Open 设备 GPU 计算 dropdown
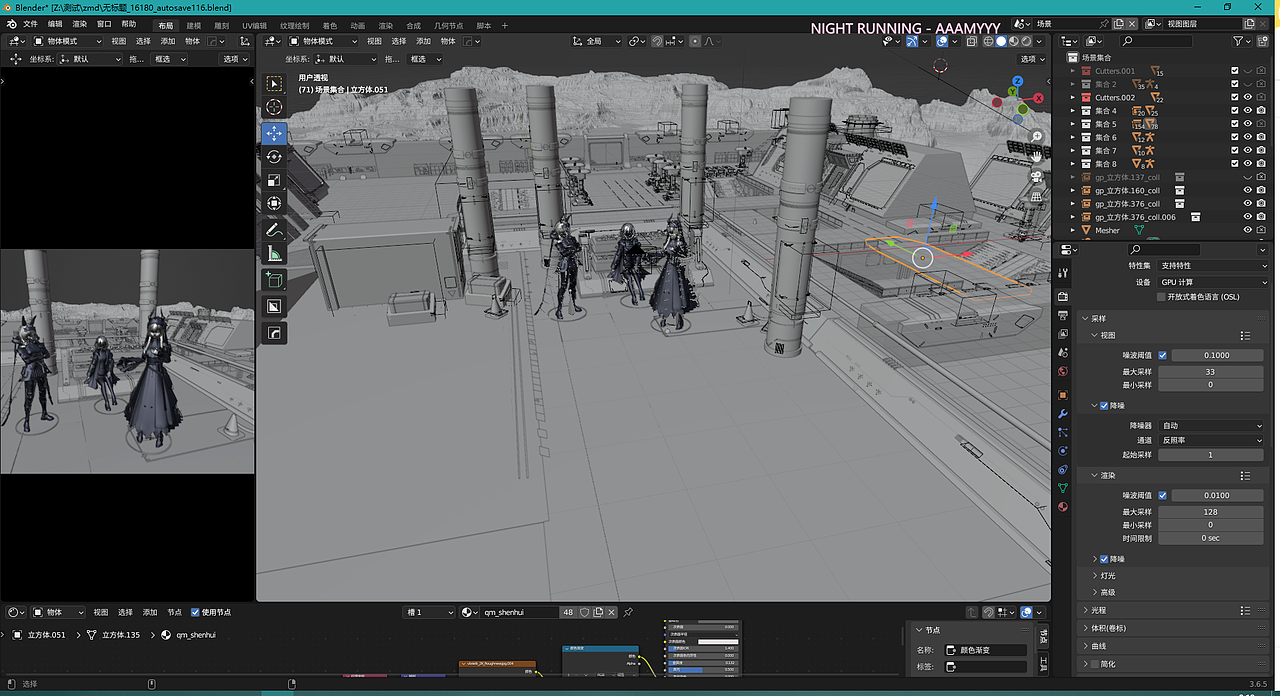1280x696 pixels. click(x=1213, y=282)
